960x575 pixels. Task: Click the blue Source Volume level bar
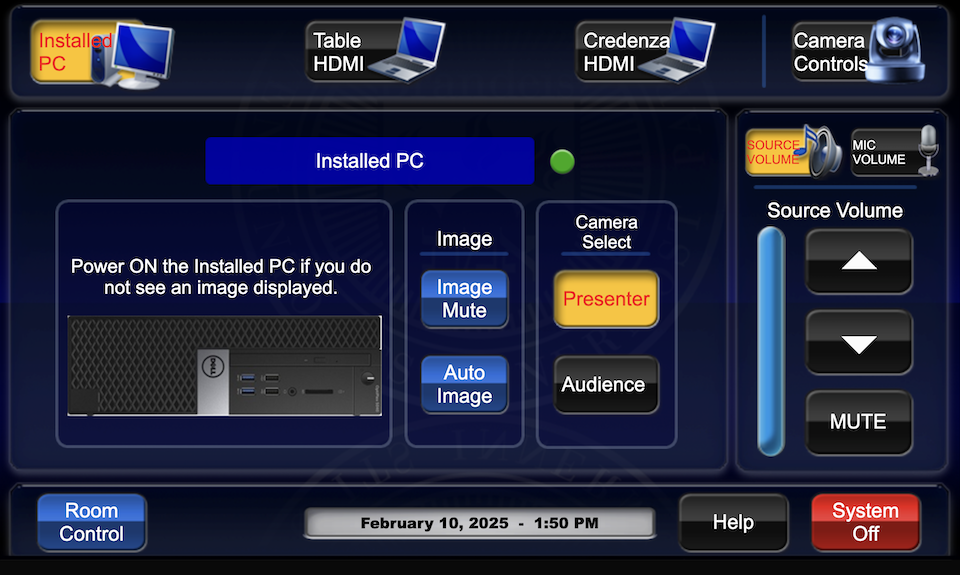(771, 342)
